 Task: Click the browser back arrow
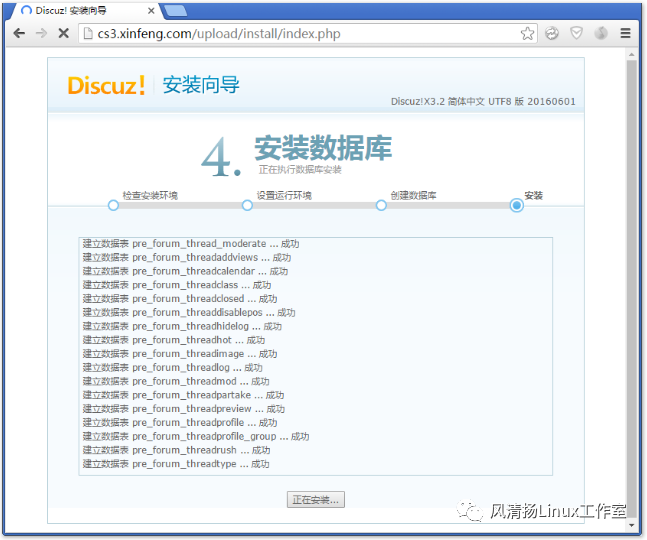point(19,33)
